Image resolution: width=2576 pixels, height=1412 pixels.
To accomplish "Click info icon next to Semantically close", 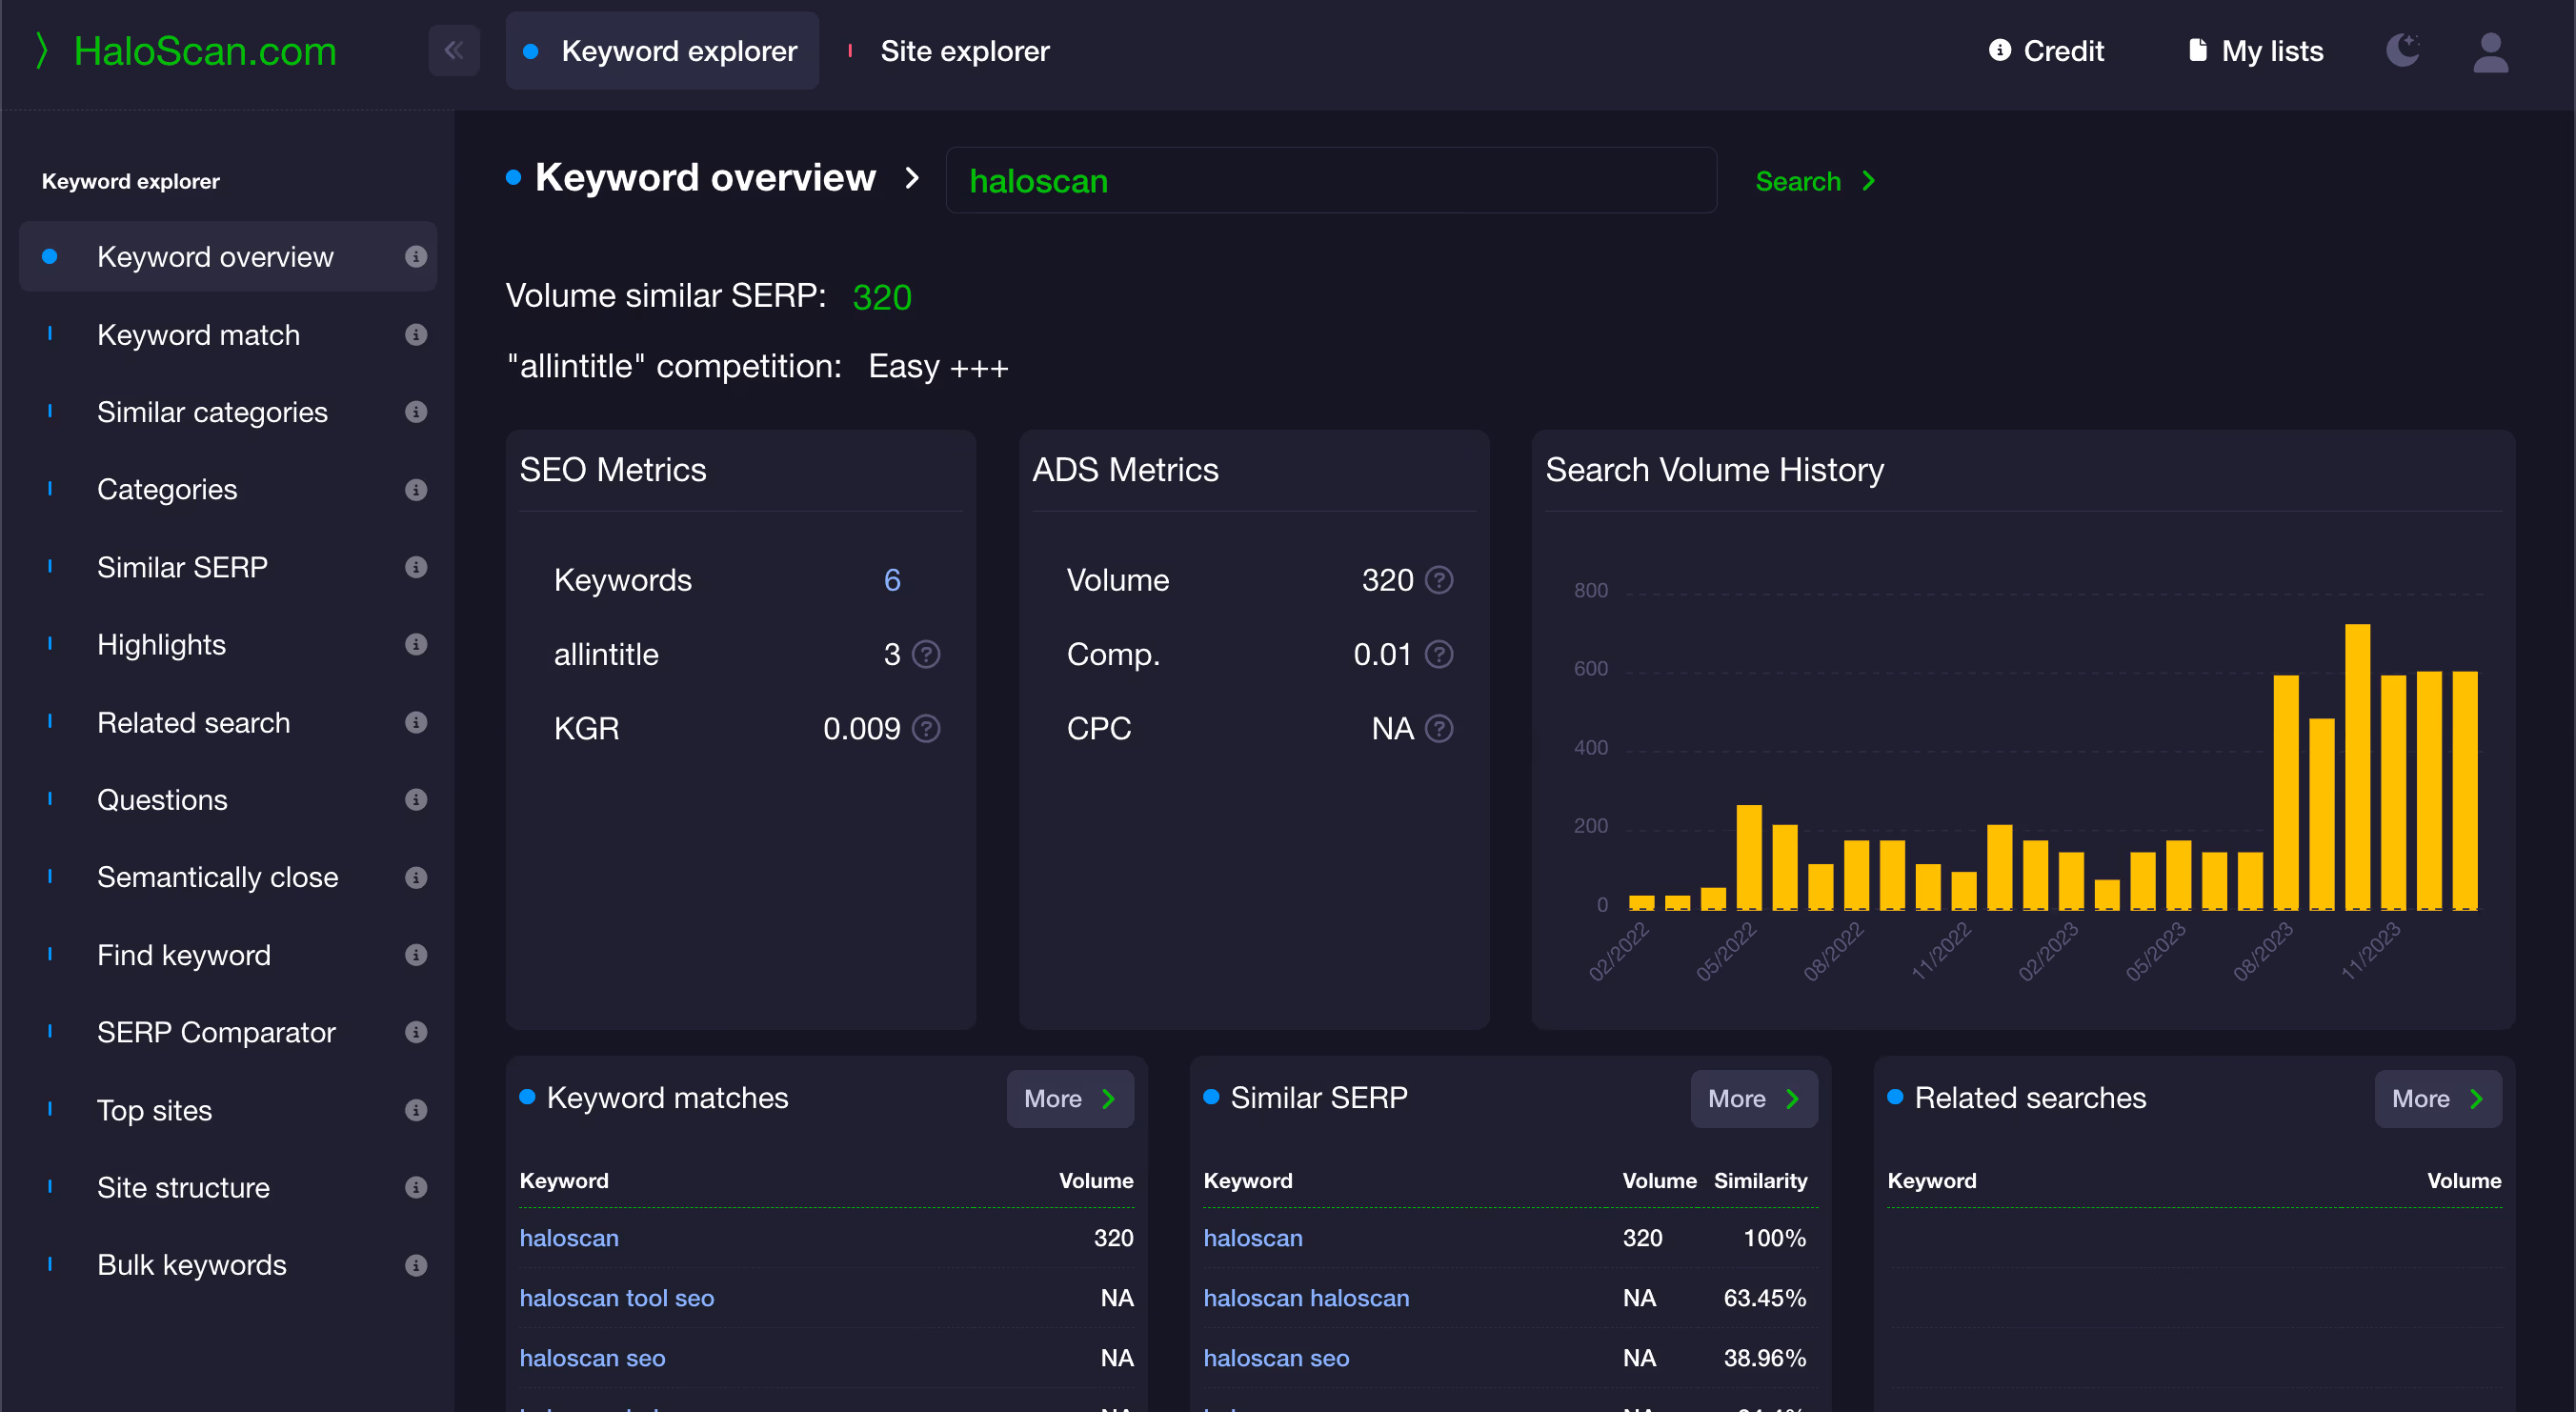I will [x=416, y=877].
